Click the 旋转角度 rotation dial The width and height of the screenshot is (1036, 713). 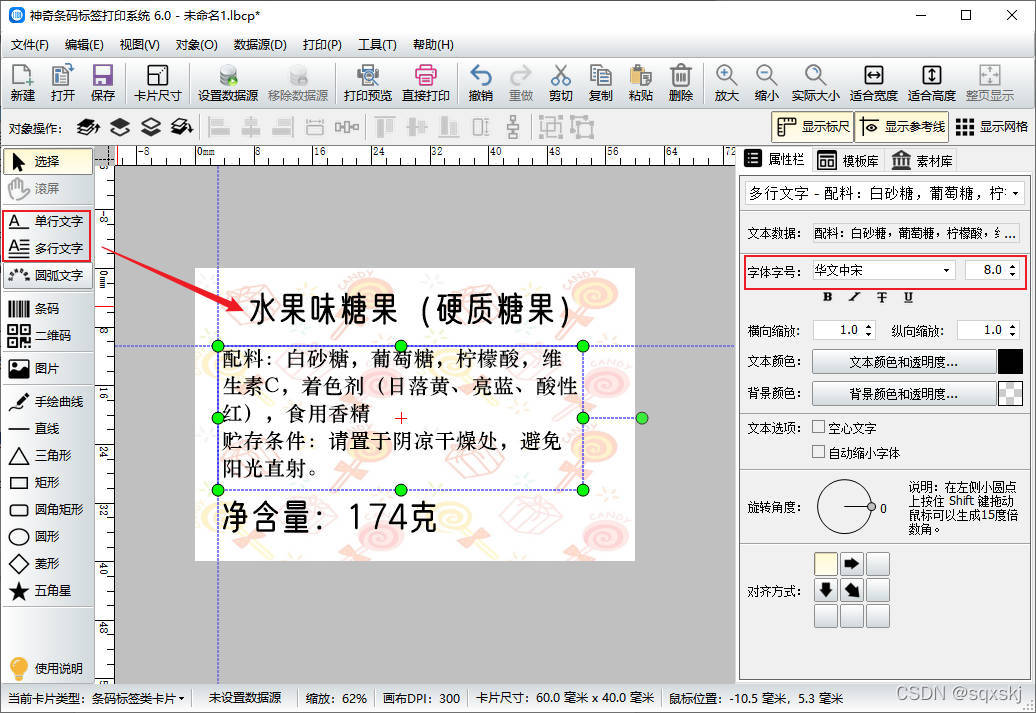click(x=845, y=507)
